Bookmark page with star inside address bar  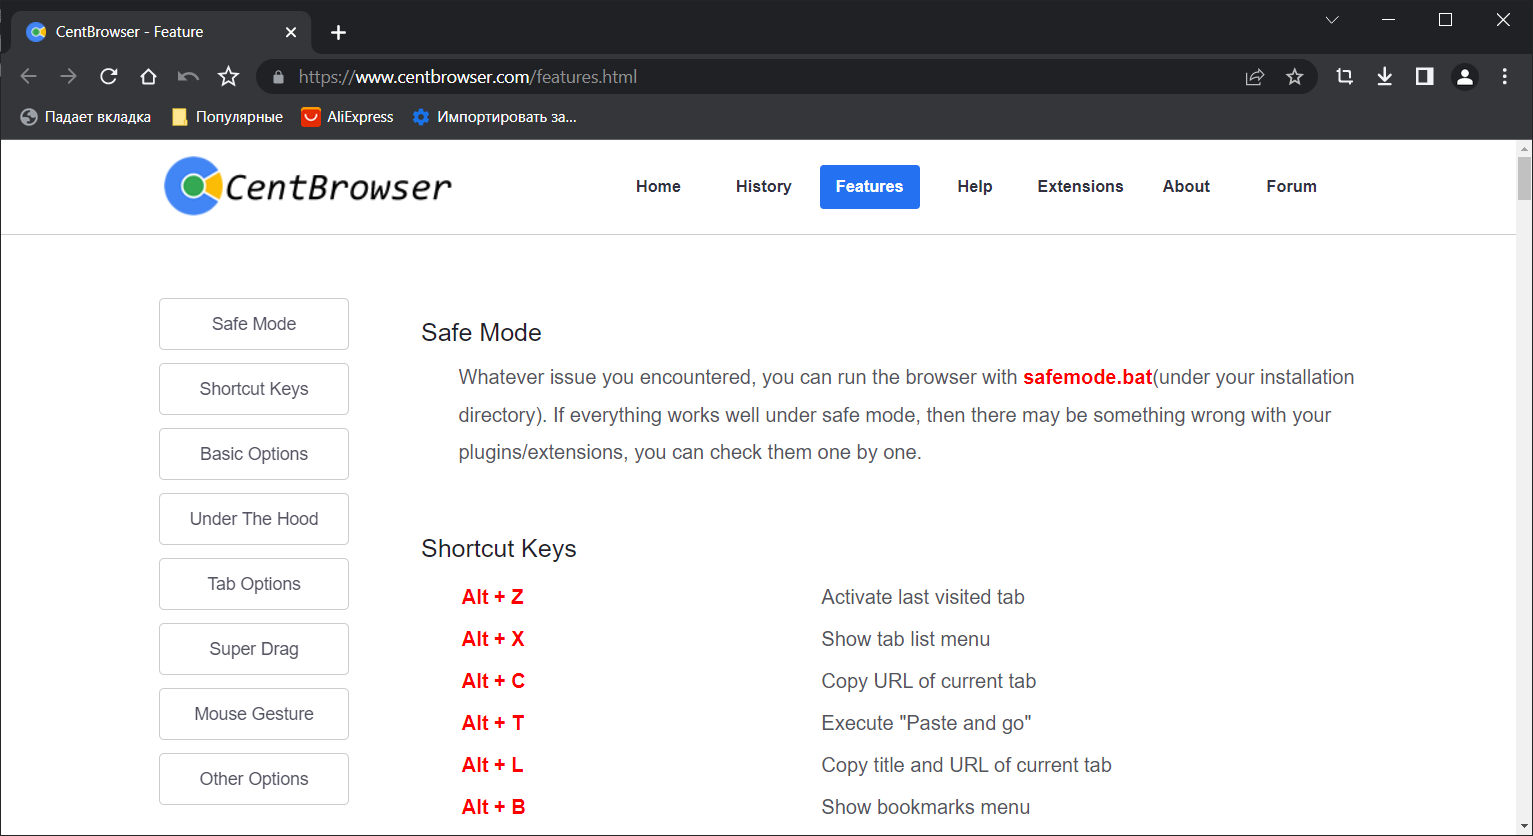[1295, 77]
